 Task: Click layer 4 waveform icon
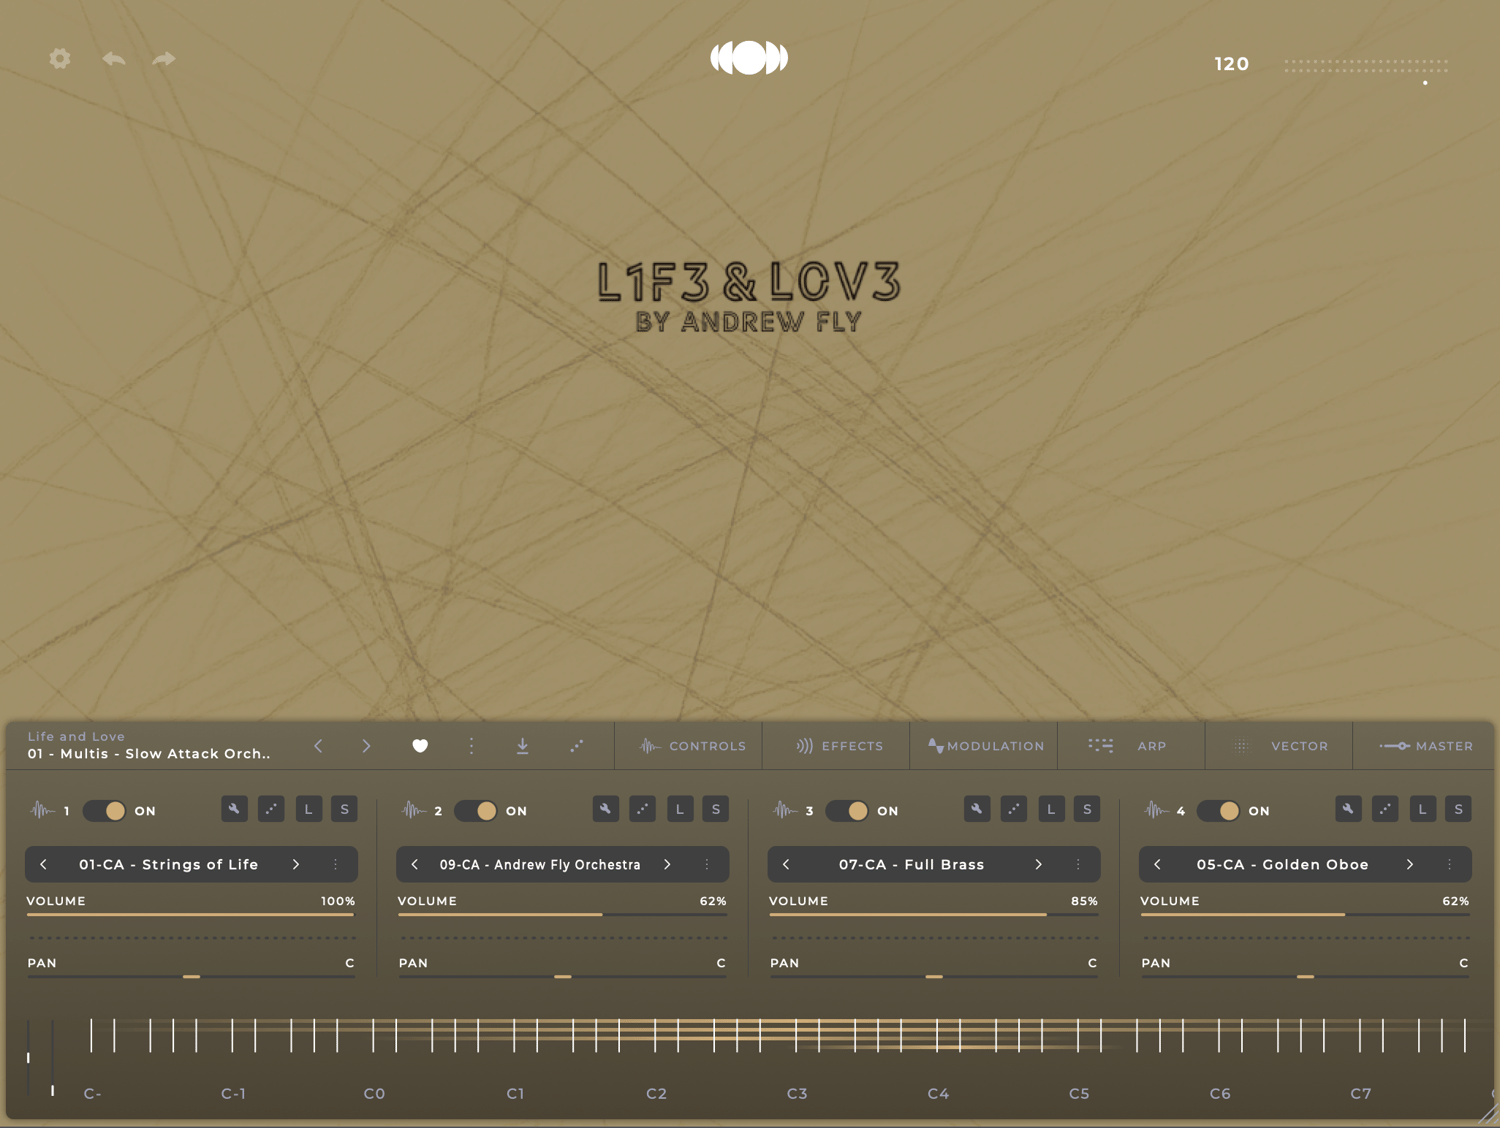tap(1156, 810)
